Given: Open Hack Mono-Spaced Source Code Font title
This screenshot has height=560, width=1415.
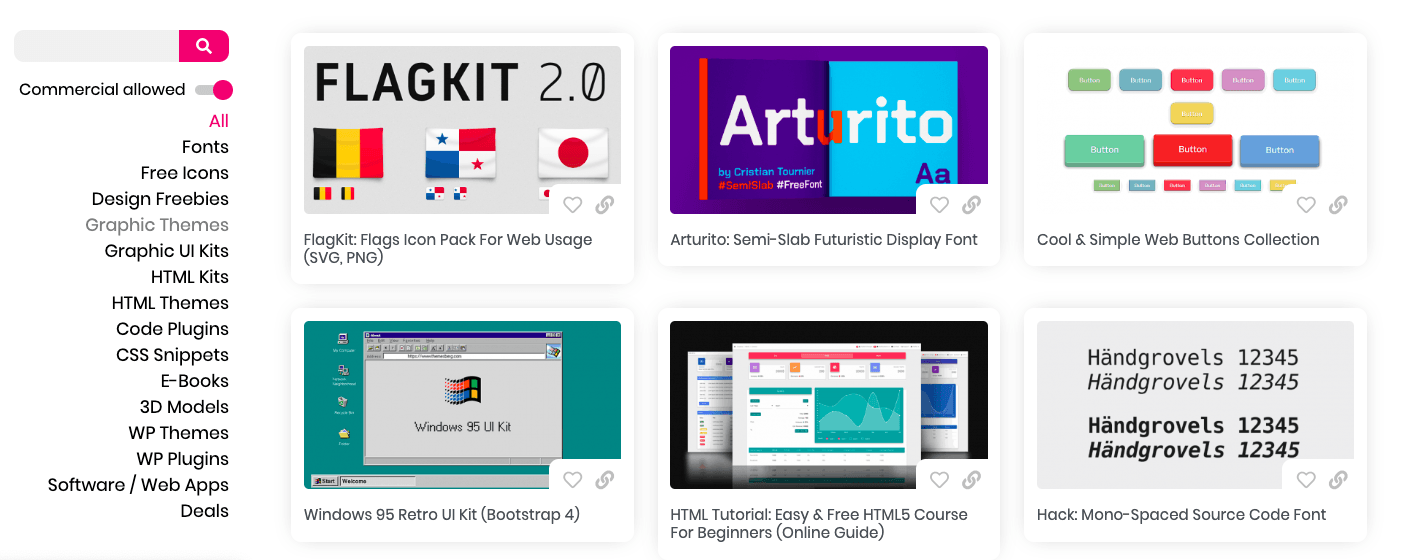Looking at the screenshot, I should (1181, 515).
